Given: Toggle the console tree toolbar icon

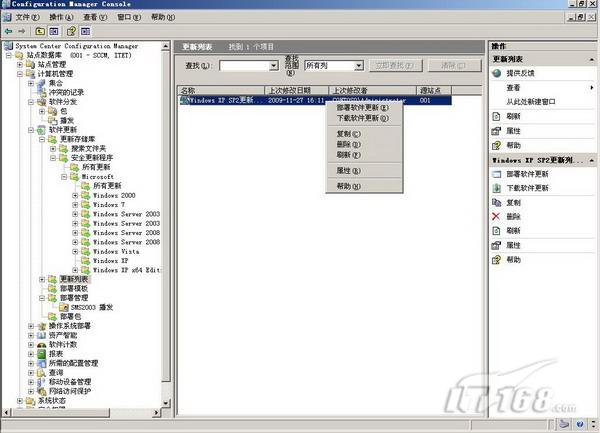Looking at the screenshot, I should pyautogui.click(x=54, y=31).
